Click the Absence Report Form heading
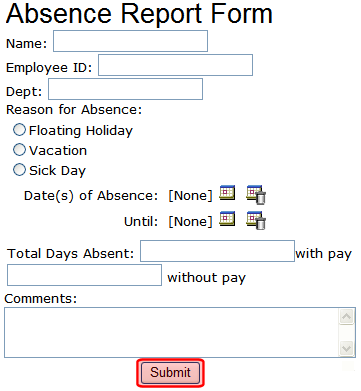Image resolution: width=361 pixels, height=391 pixels. [139, 13]
